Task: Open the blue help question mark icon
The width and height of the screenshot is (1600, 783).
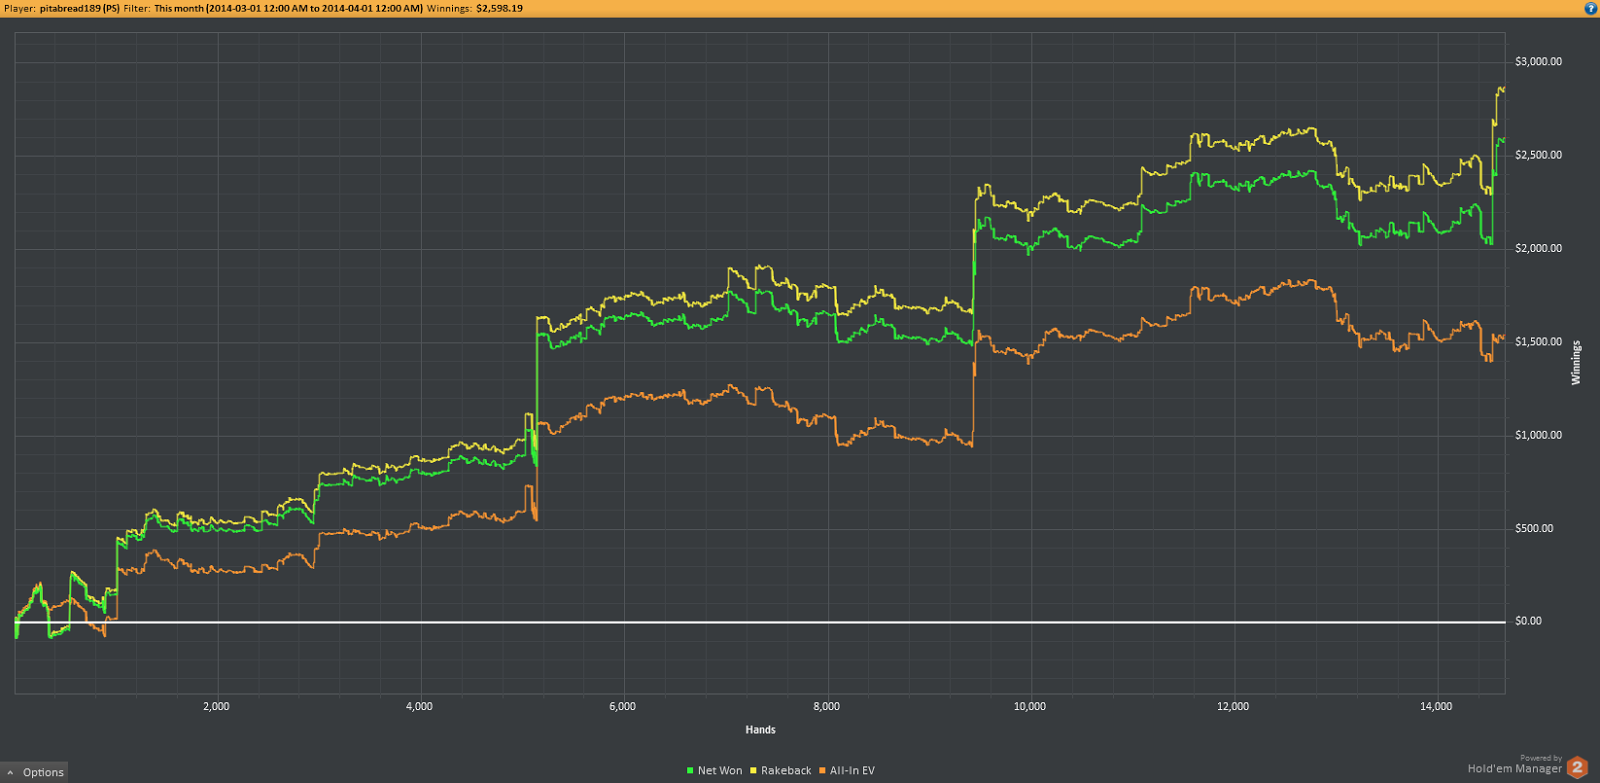Action: [x=1590, y=8]
